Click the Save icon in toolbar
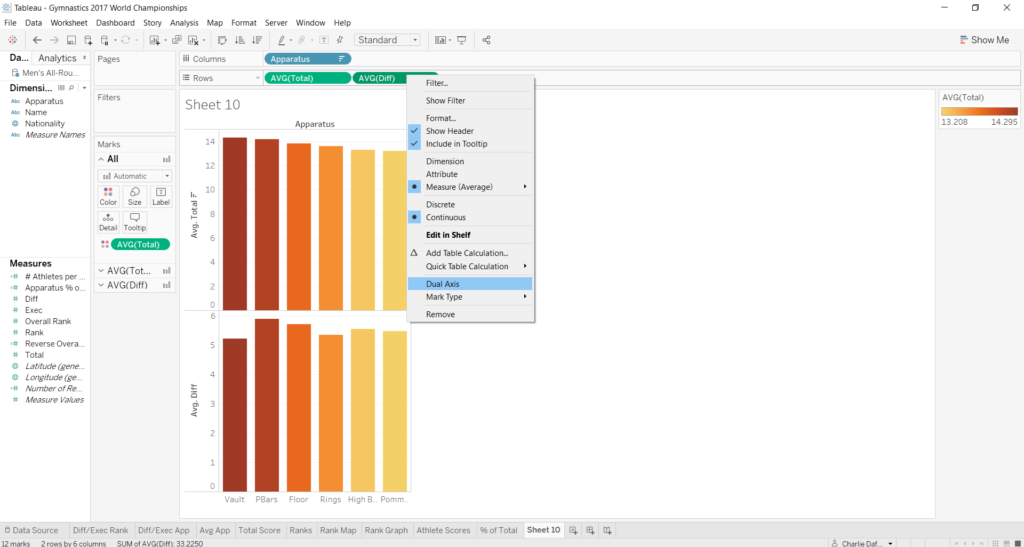The width and height of the screenshot is (1024, 547). pyautogui.click(x=71, y=40)
